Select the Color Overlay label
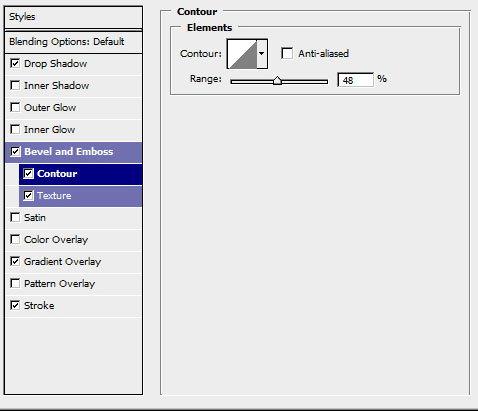 (56, 240)
